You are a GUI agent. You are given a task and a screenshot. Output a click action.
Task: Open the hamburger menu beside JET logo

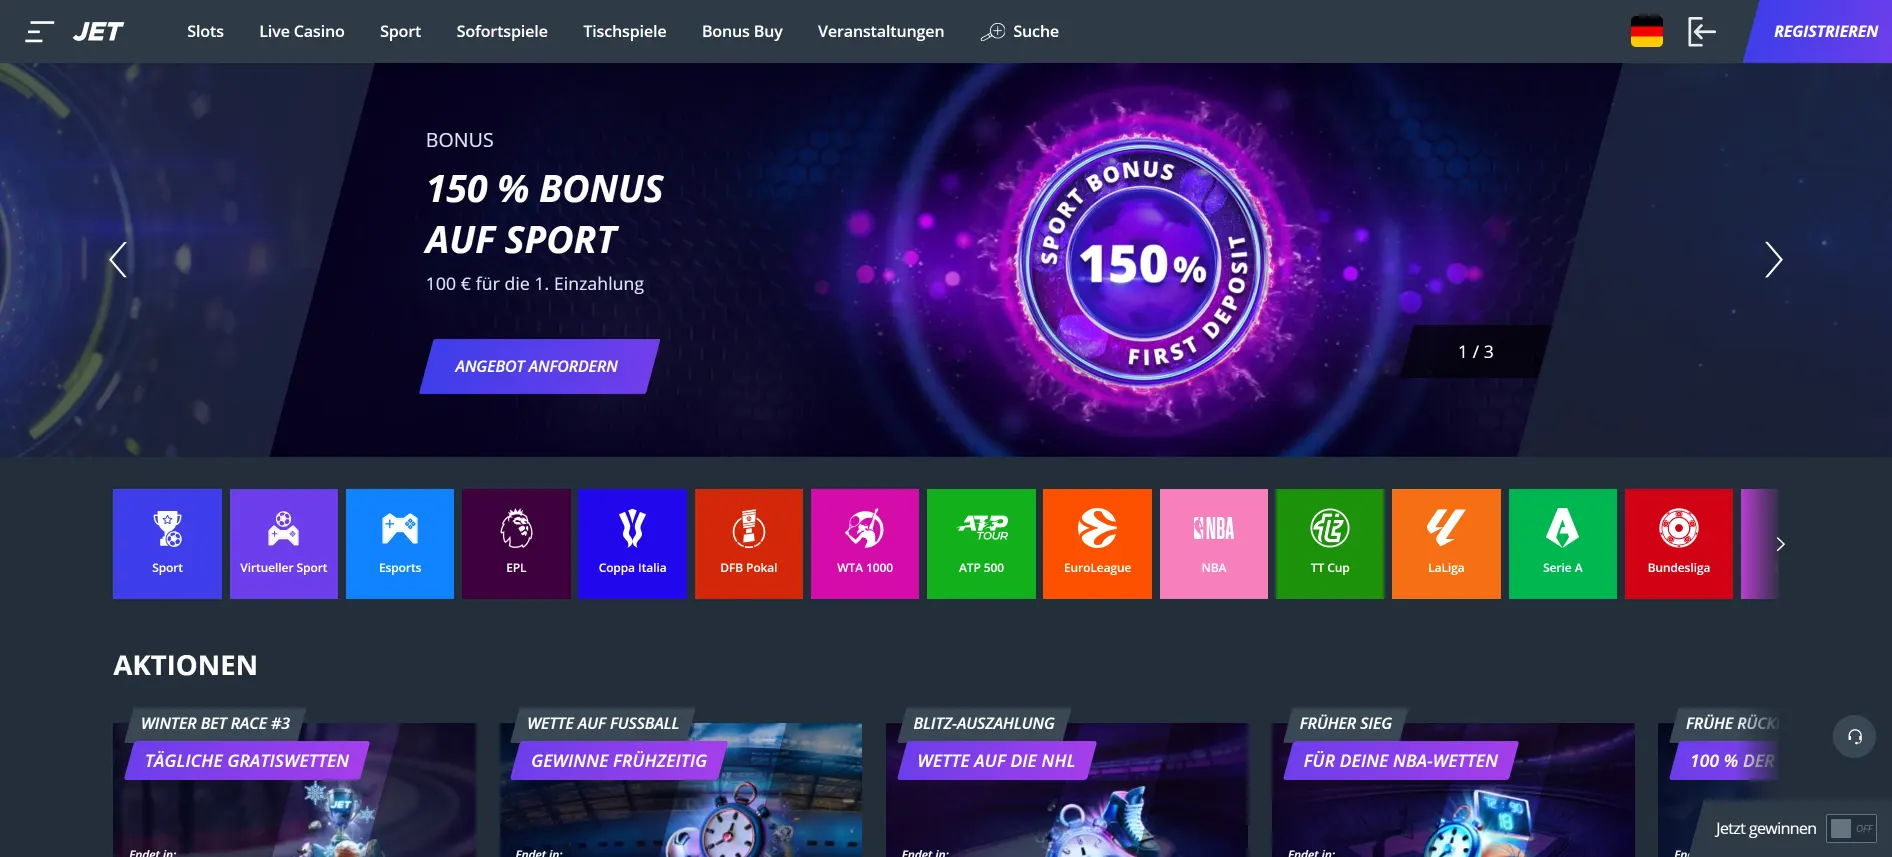[39, 32]
